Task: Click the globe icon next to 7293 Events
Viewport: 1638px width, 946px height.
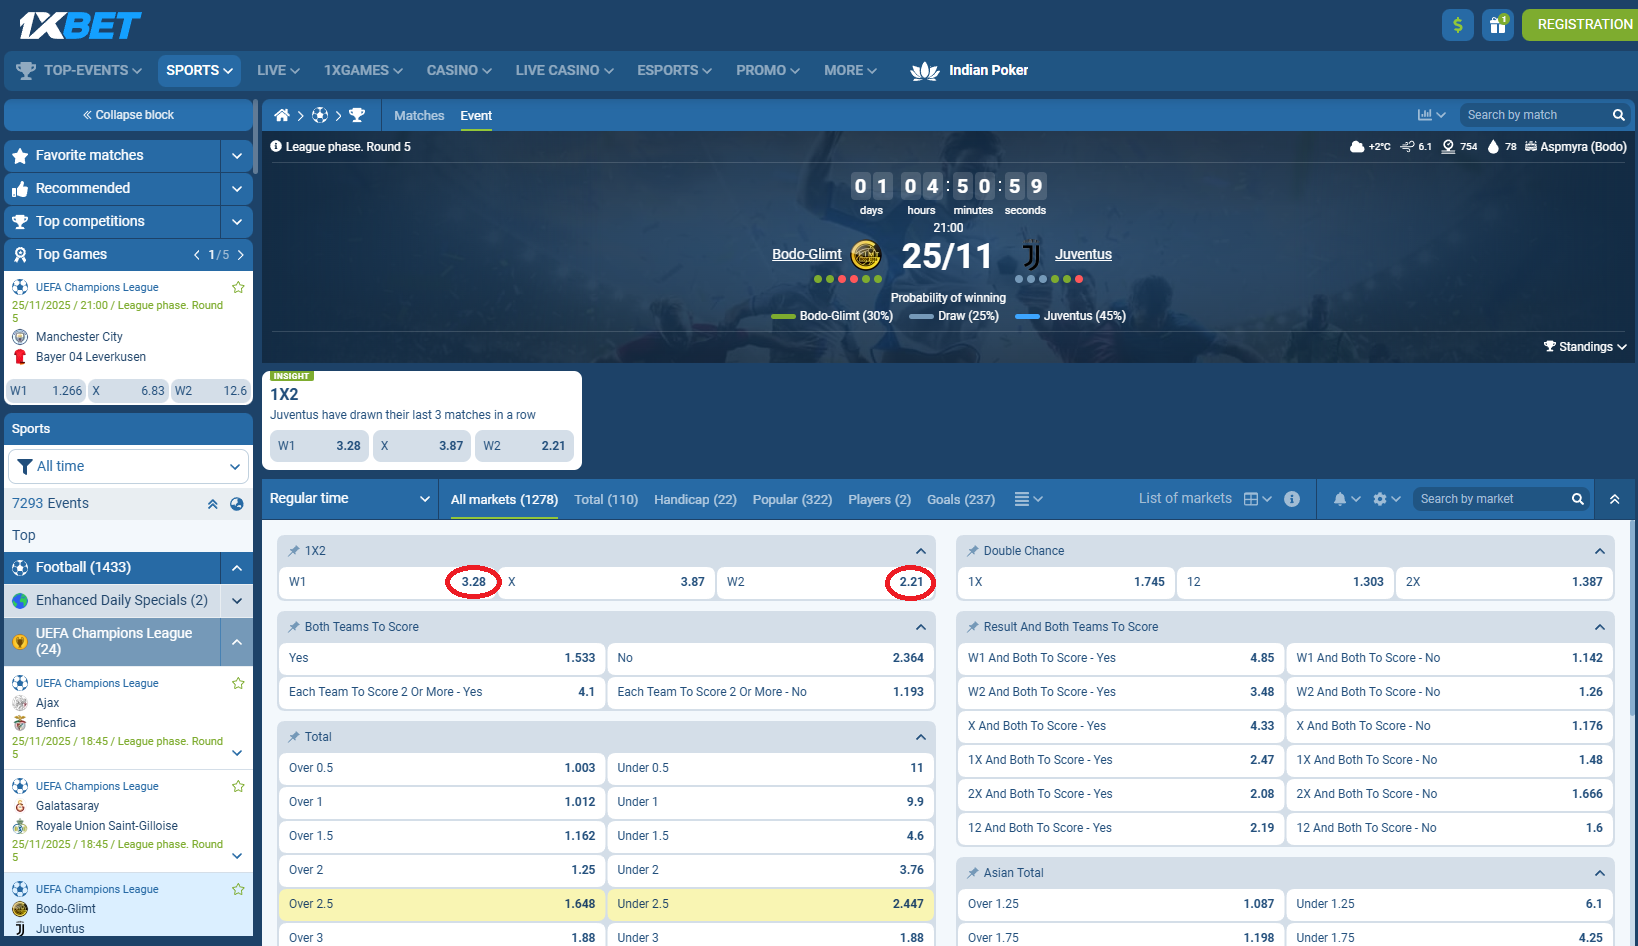Action: coord(236,503)
